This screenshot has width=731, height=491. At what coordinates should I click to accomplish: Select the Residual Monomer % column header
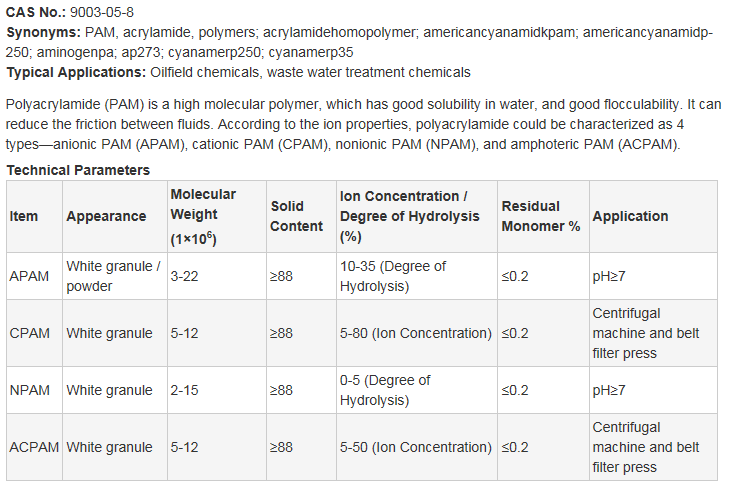pos(543,216)
